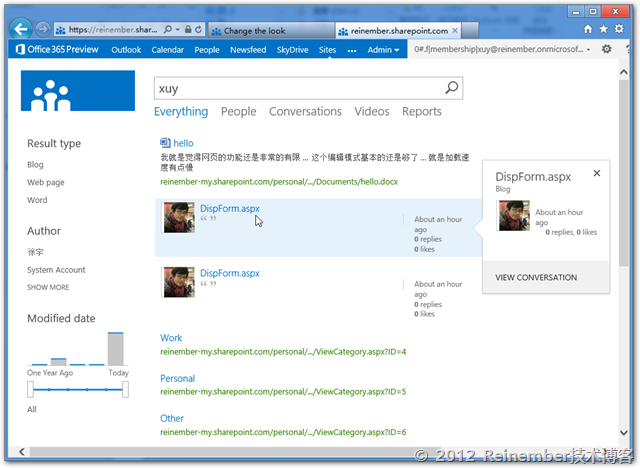The width and height of the screenshot is (640, 468).
Task: Click author photo on first DispForm.aspx result
Action: point(179,217)
